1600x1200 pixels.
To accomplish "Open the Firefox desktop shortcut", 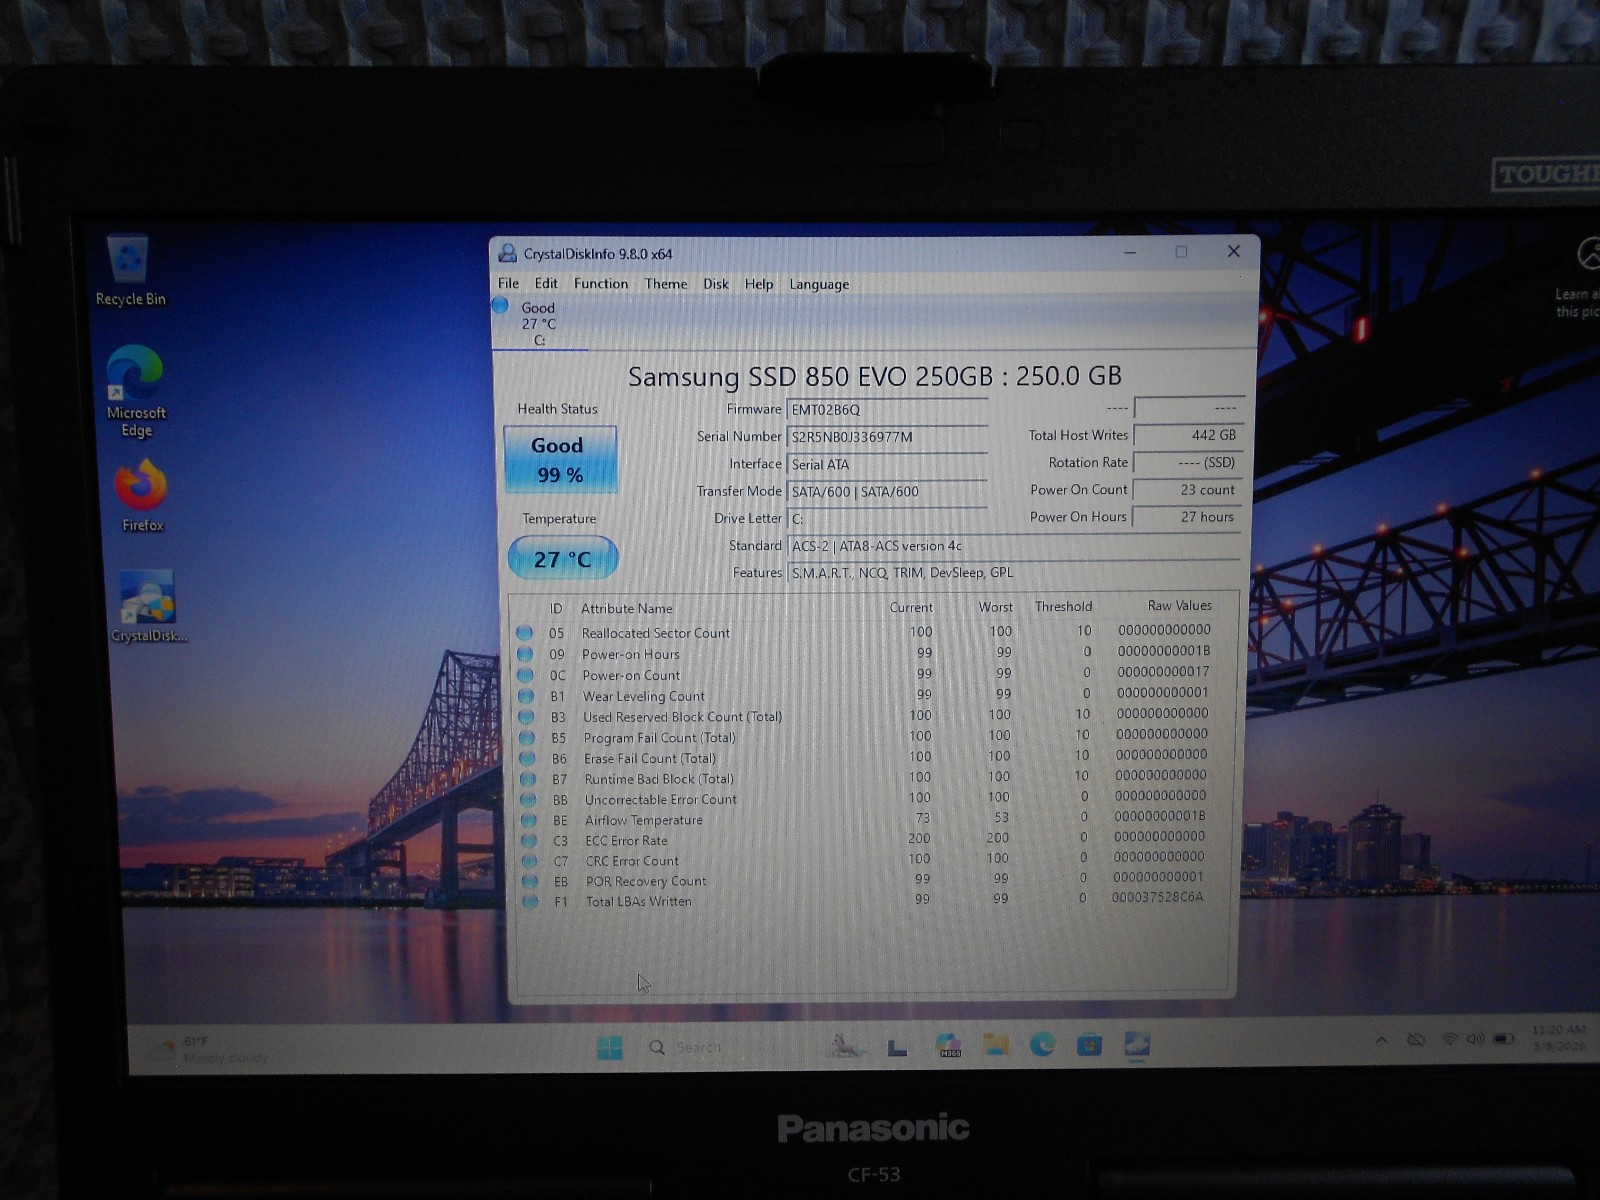I will [x=142, y=495].
